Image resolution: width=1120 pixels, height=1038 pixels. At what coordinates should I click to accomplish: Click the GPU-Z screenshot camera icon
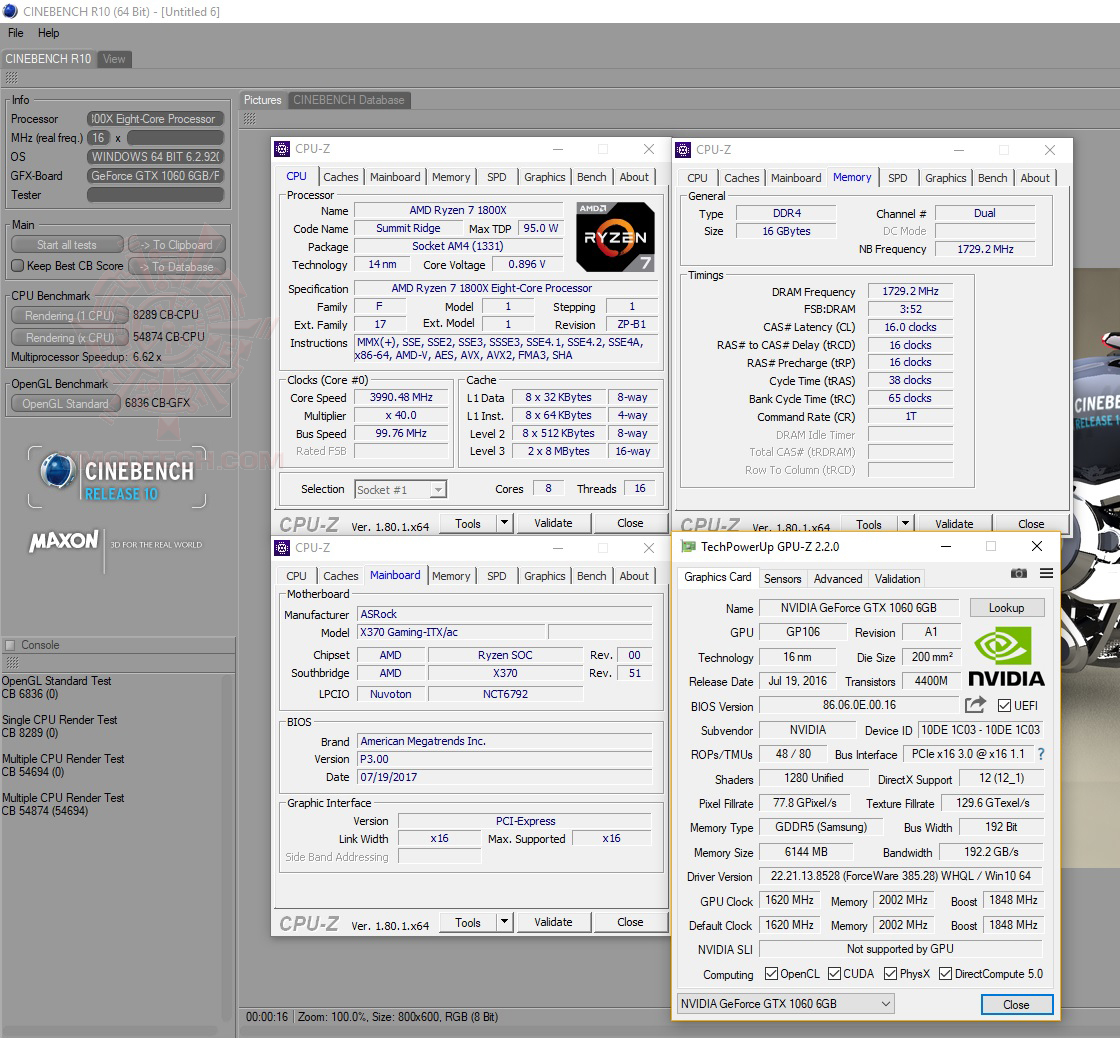tap(1018, 573)
